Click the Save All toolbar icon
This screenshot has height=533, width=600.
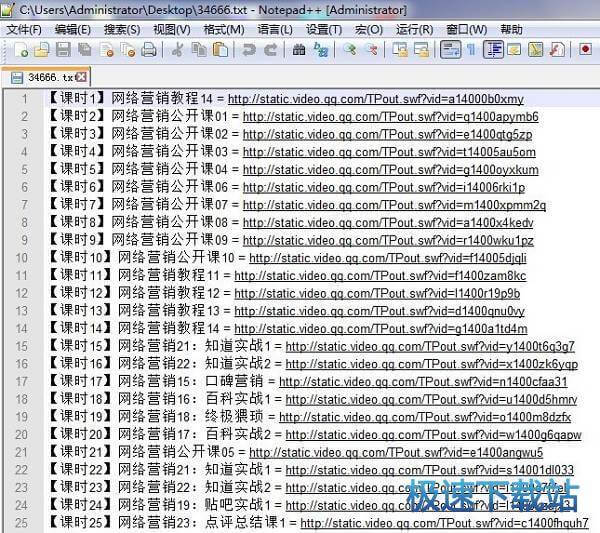85,50
